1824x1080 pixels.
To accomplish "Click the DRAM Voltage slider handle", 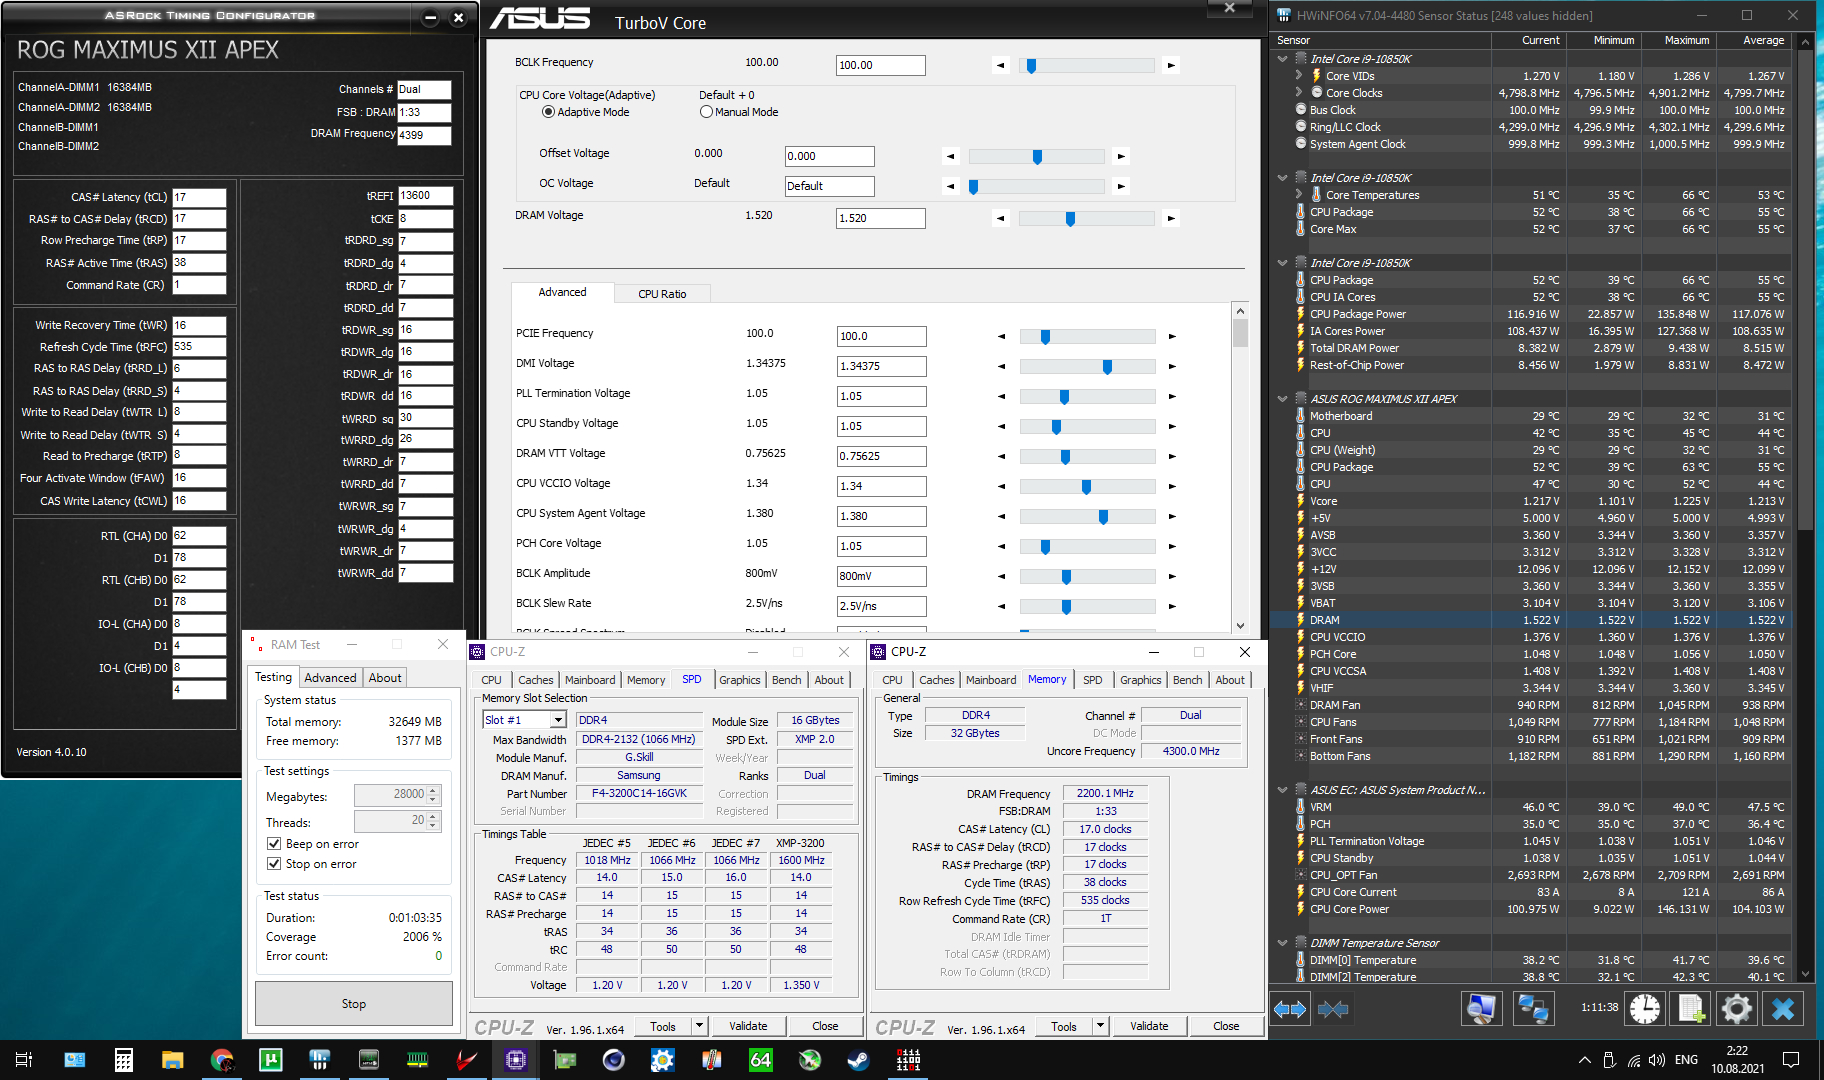I will coord(1070,219).
